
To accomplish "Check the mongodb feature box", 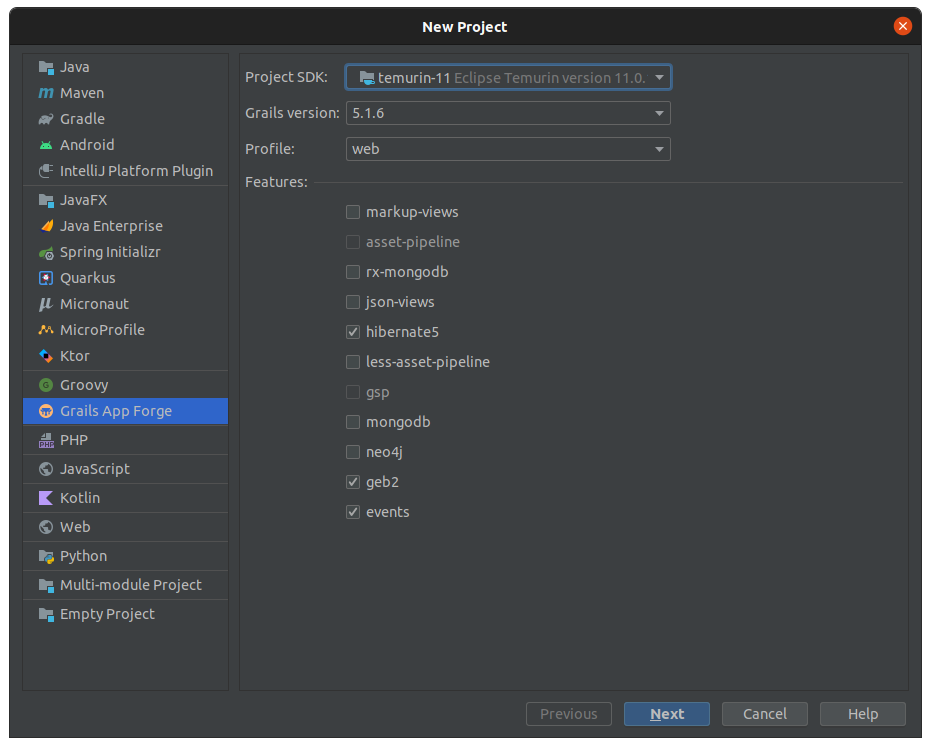I will [x=353, y=422].
